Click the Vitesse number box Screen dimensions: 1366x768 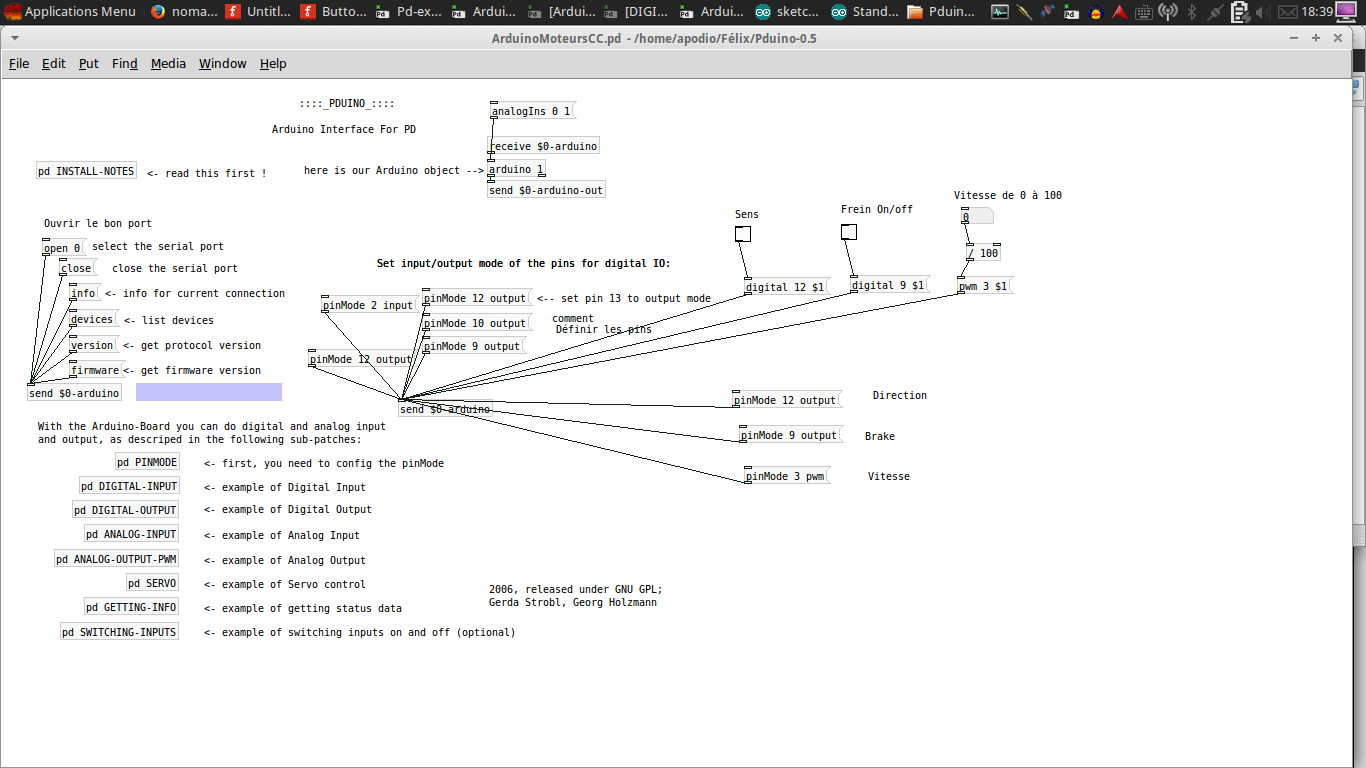coord(976,217)
